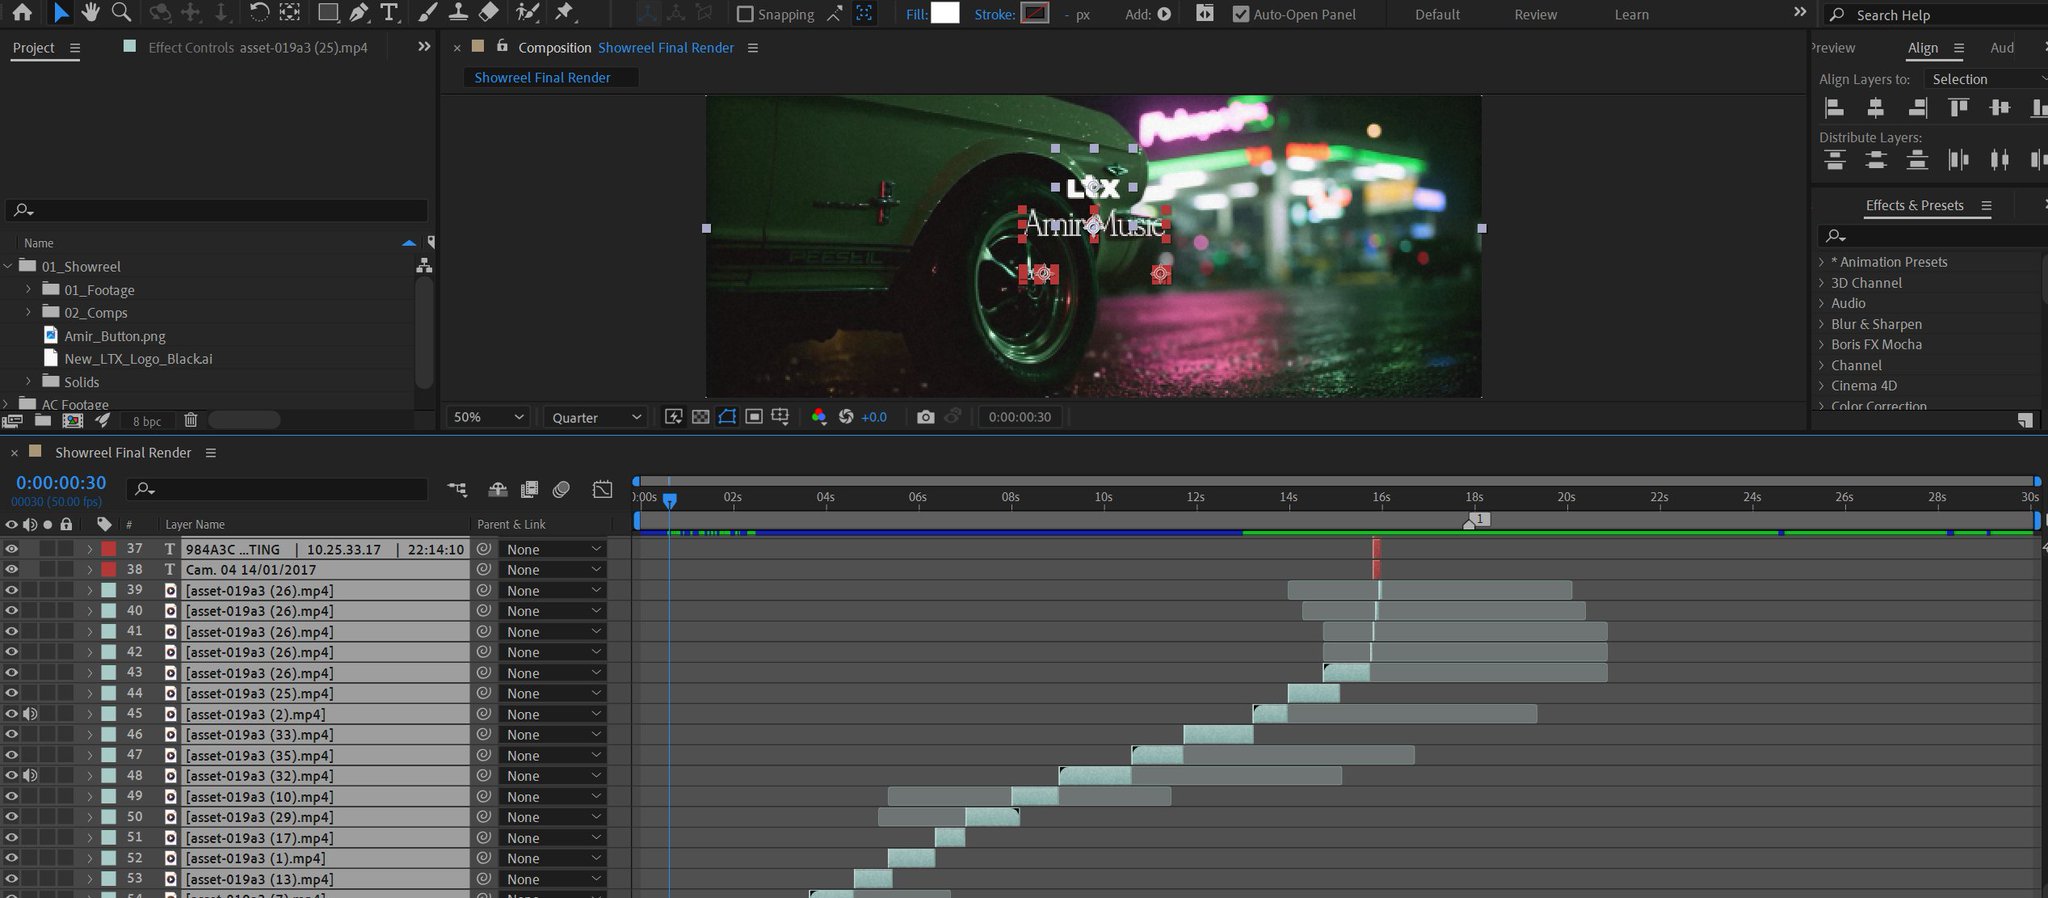Screen dimensions: 2048x898
Task: Enable the Snapping checkbox
Action: [745, 14]
